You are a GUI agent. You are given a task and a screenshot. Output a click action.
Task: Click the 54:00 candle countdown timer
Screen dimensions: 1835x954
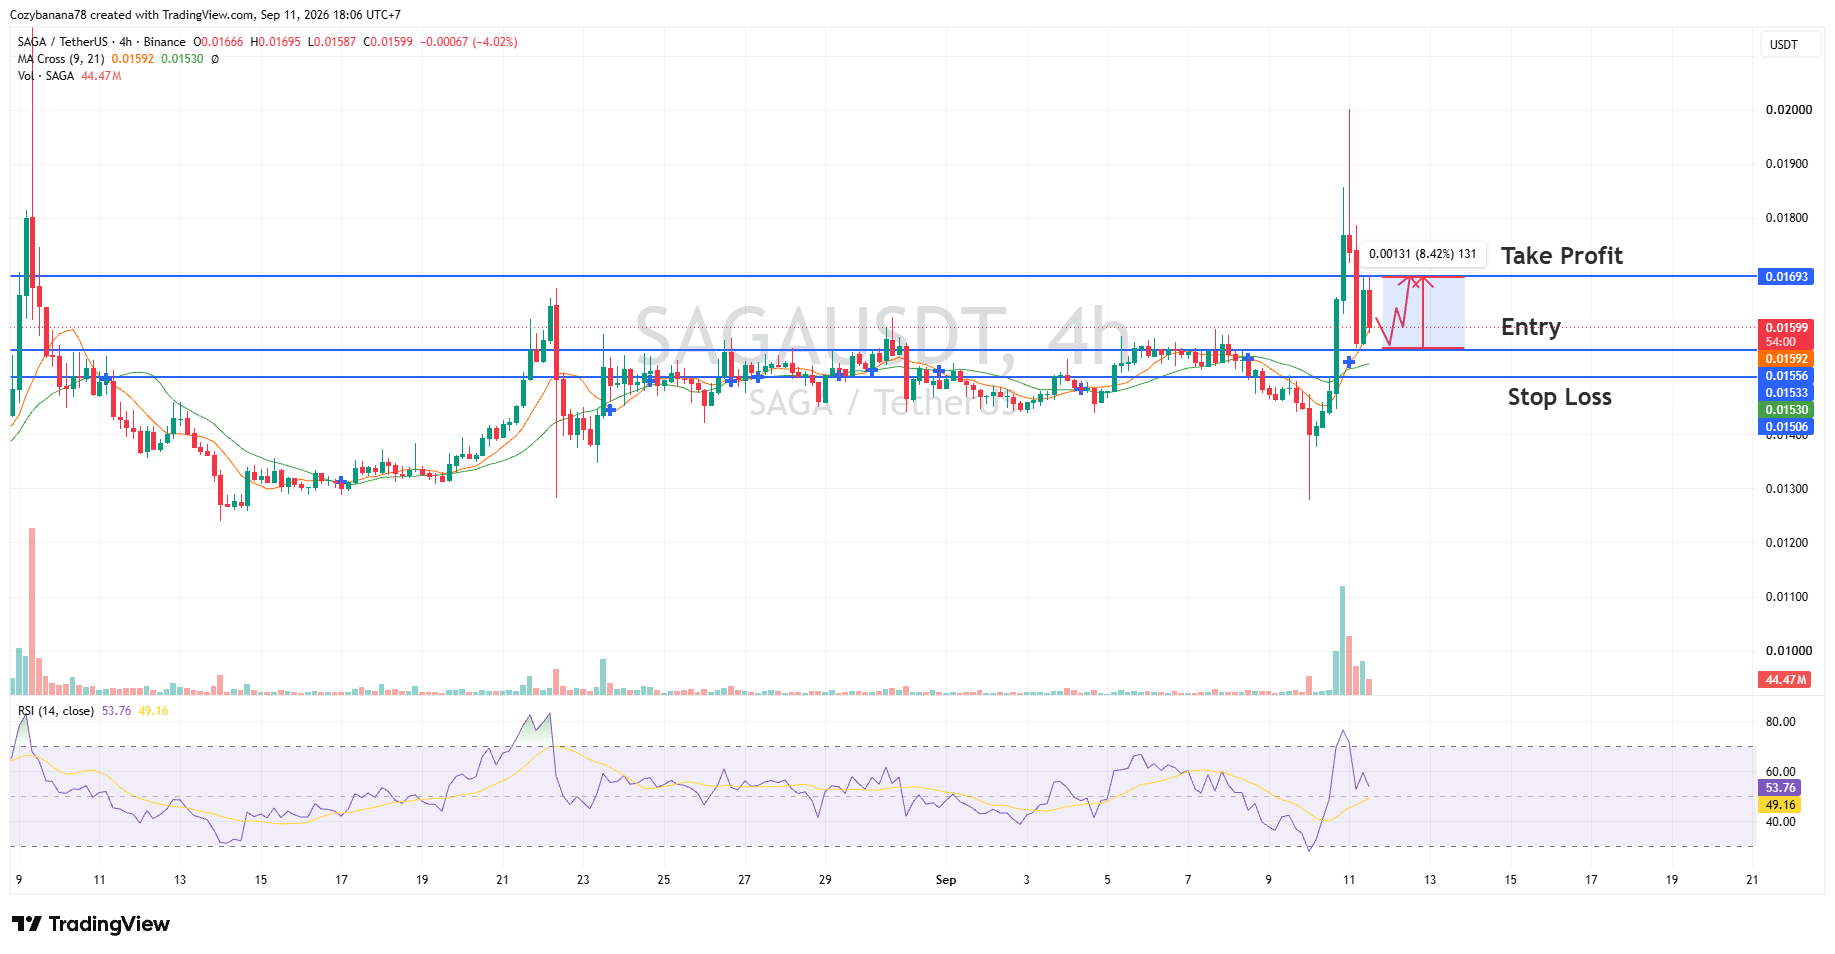click(x=1780, y=342)
